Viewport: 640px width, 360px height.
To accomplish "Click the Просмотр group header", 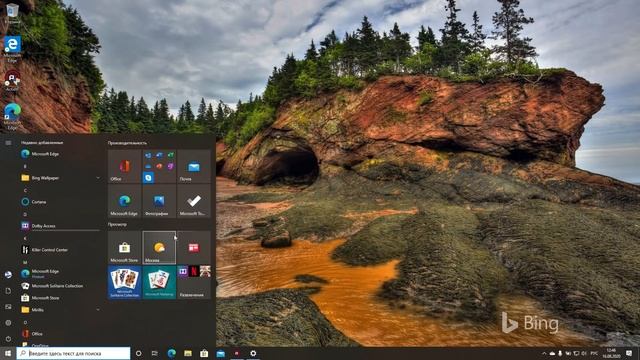I will pyautogui.click(x=117, y=224).
